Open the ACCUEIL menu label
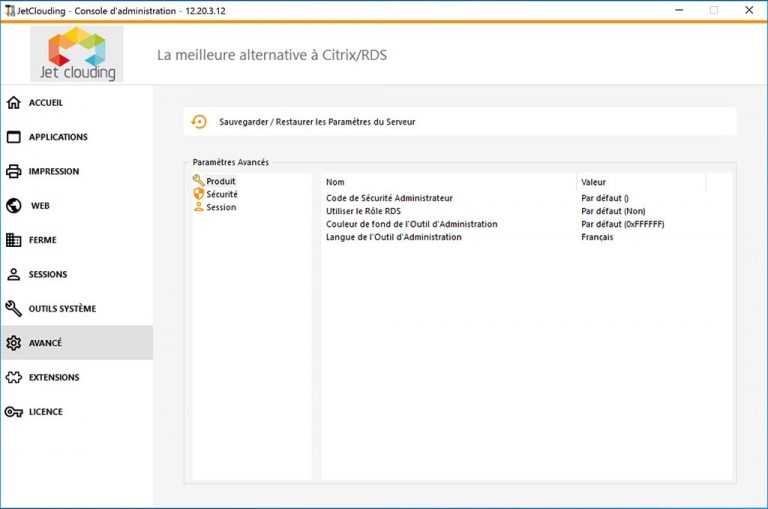Image resolution: width=768 pixels, height=509 pixels. [46, 103]
